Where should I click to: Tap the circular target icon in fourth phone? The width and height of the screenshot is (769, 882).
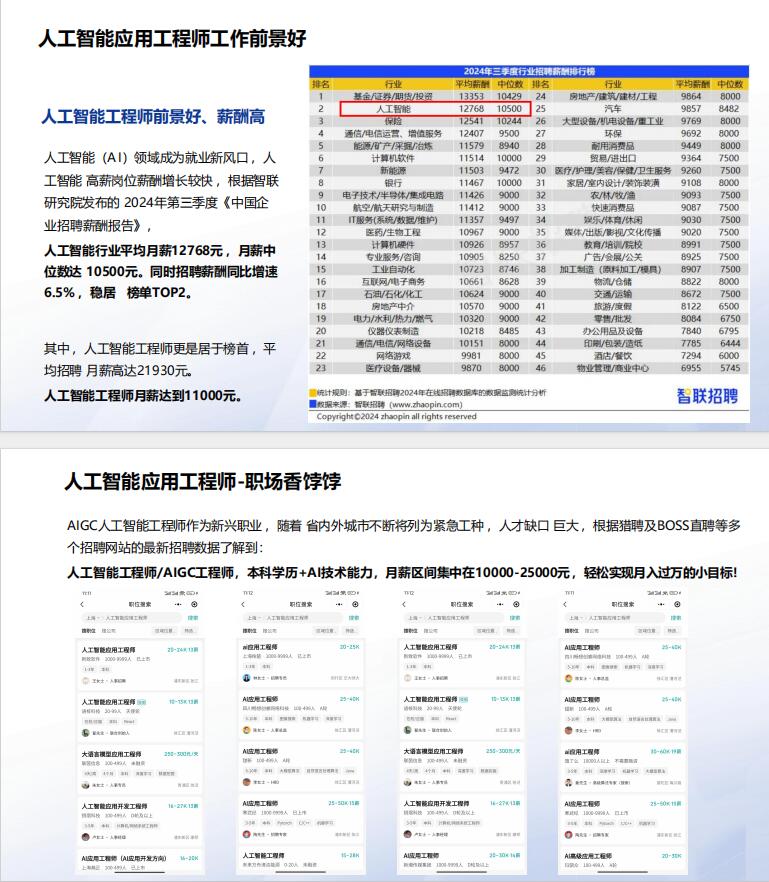click(x=678, y=604)
